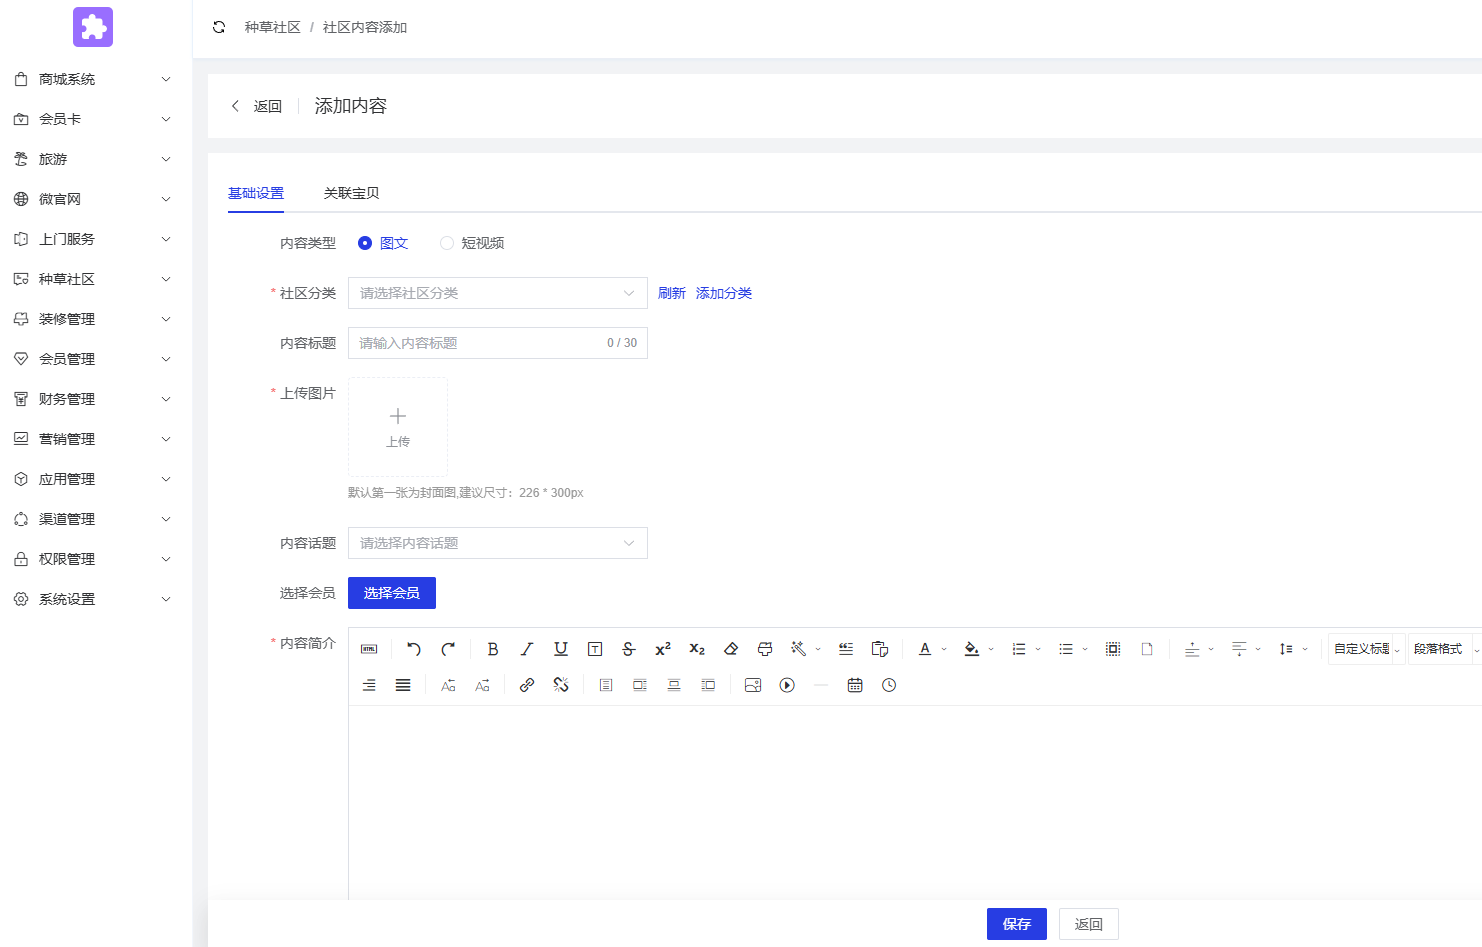Insert a video into the content editor
1482x947 pixels.
click(x=787, y=685)
